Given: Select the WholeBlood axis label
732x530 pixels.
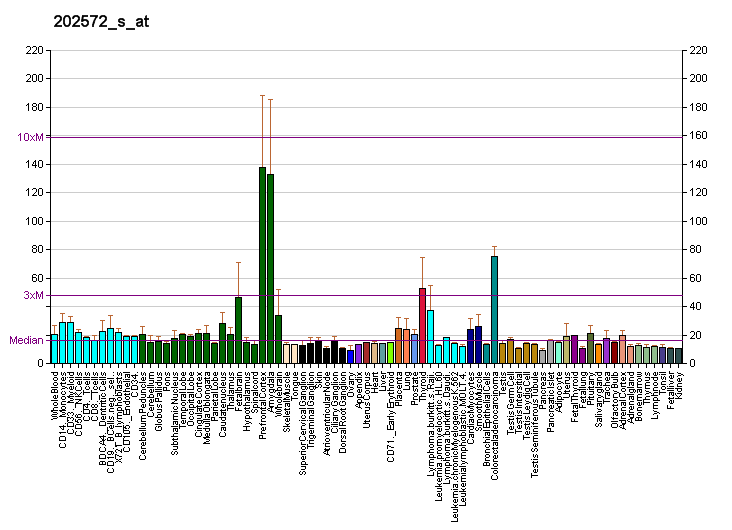Looking at the screenshot, I should pos(54,393).
